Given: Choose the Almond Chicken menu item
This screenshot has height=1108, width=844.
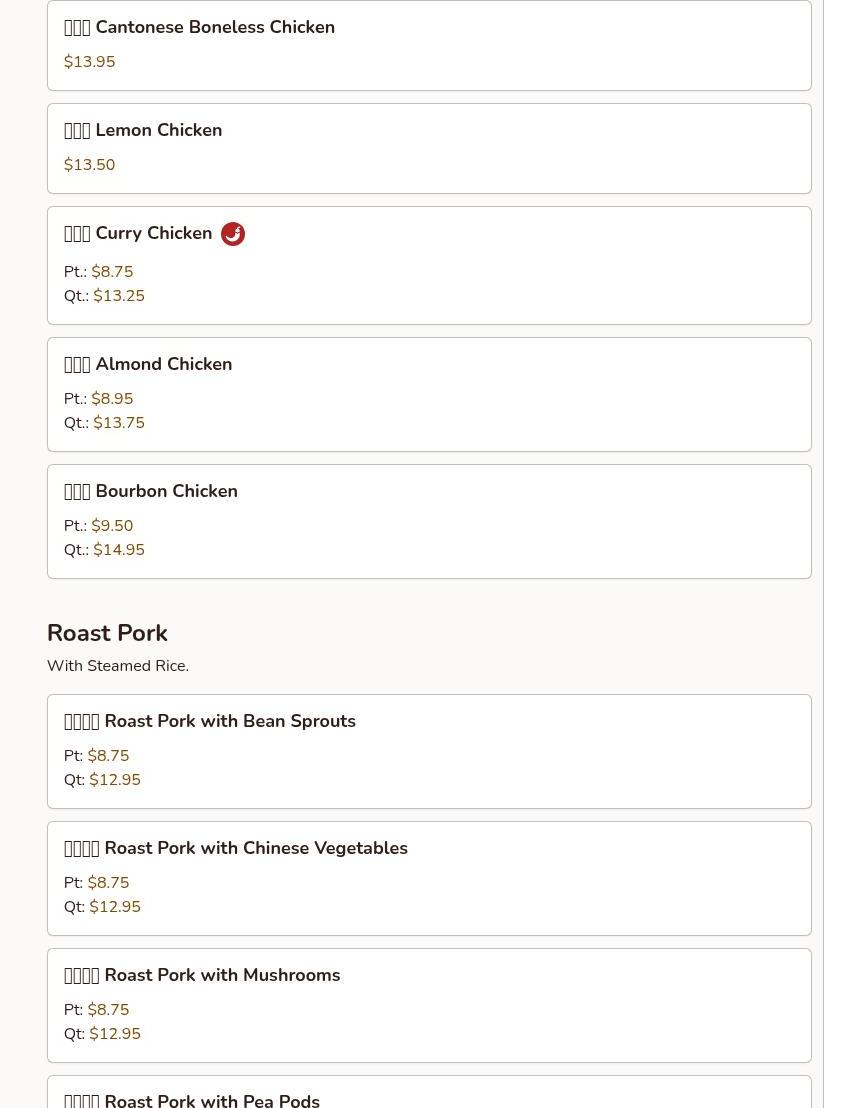Looking at the screenshot, I should click(x=148, y=365).
